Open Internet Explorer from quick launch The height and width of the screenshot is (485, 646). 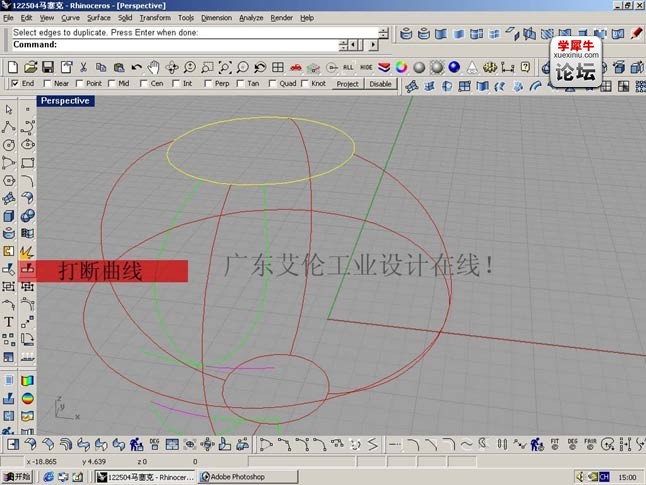pyautogui.click(x=48, y=477)
